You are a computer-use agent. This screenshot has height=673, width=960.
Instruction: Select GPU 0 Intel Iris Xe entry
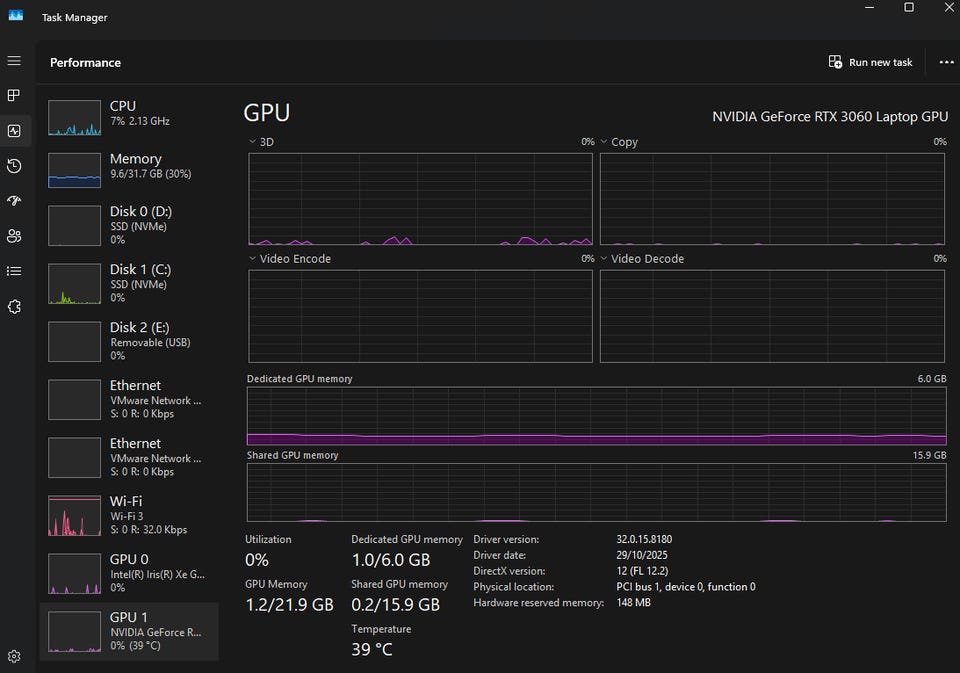pos(129,572)
